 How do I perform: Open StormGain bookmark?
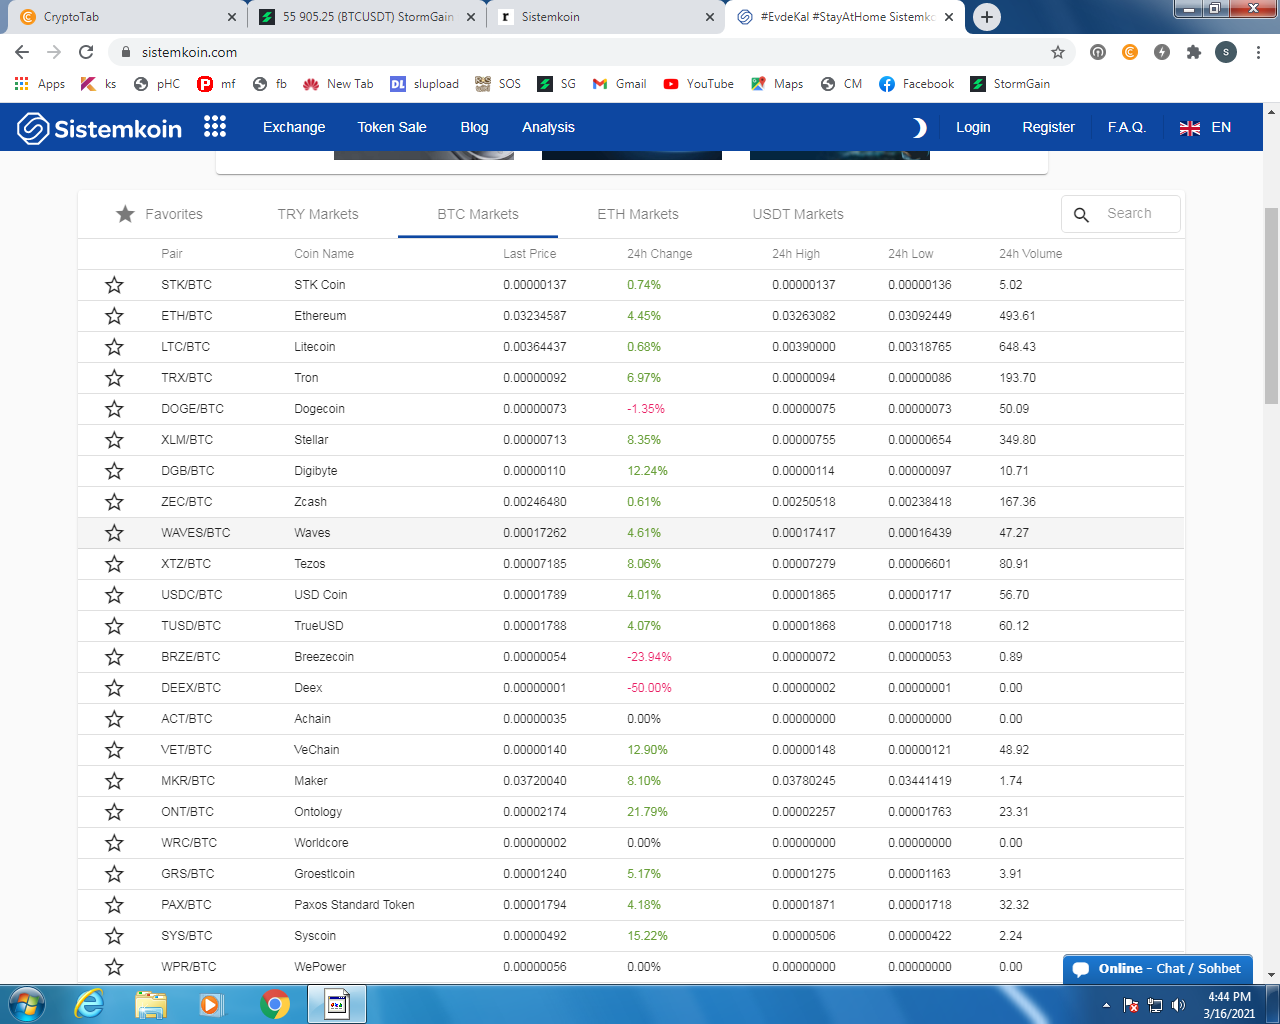[x=1010, y=84]
